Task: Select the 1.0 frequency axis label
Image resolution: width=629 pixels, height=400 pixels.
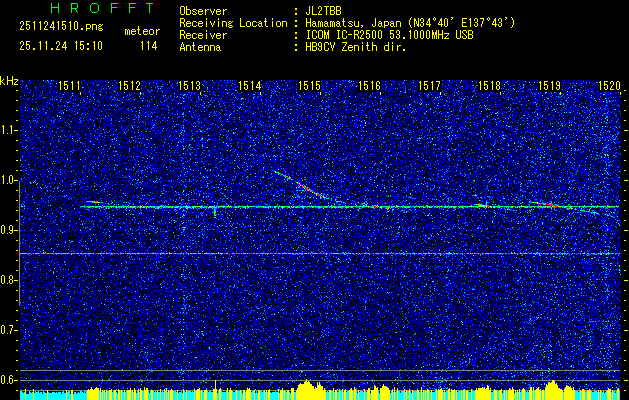Action: [x=9, y=180]
